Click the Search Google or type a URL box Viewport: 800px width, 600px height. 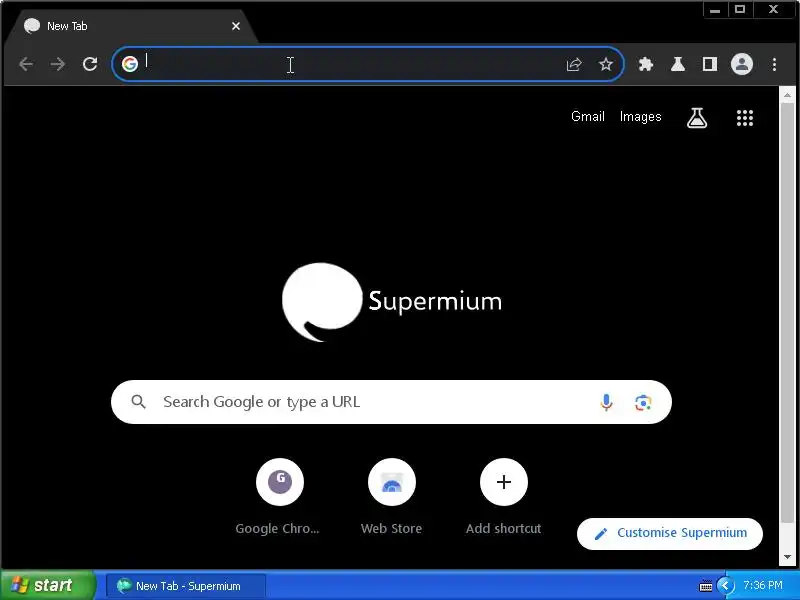click(391, 402)
